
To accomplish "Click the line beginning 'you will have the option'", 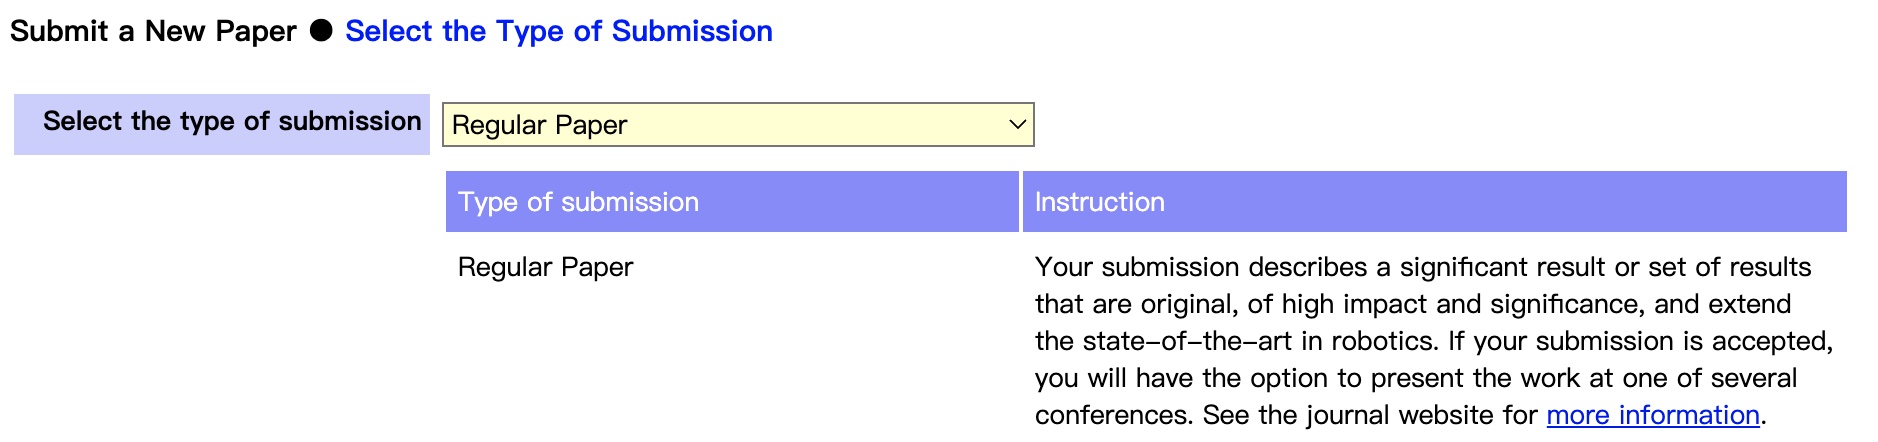I will click(1416, 378).
